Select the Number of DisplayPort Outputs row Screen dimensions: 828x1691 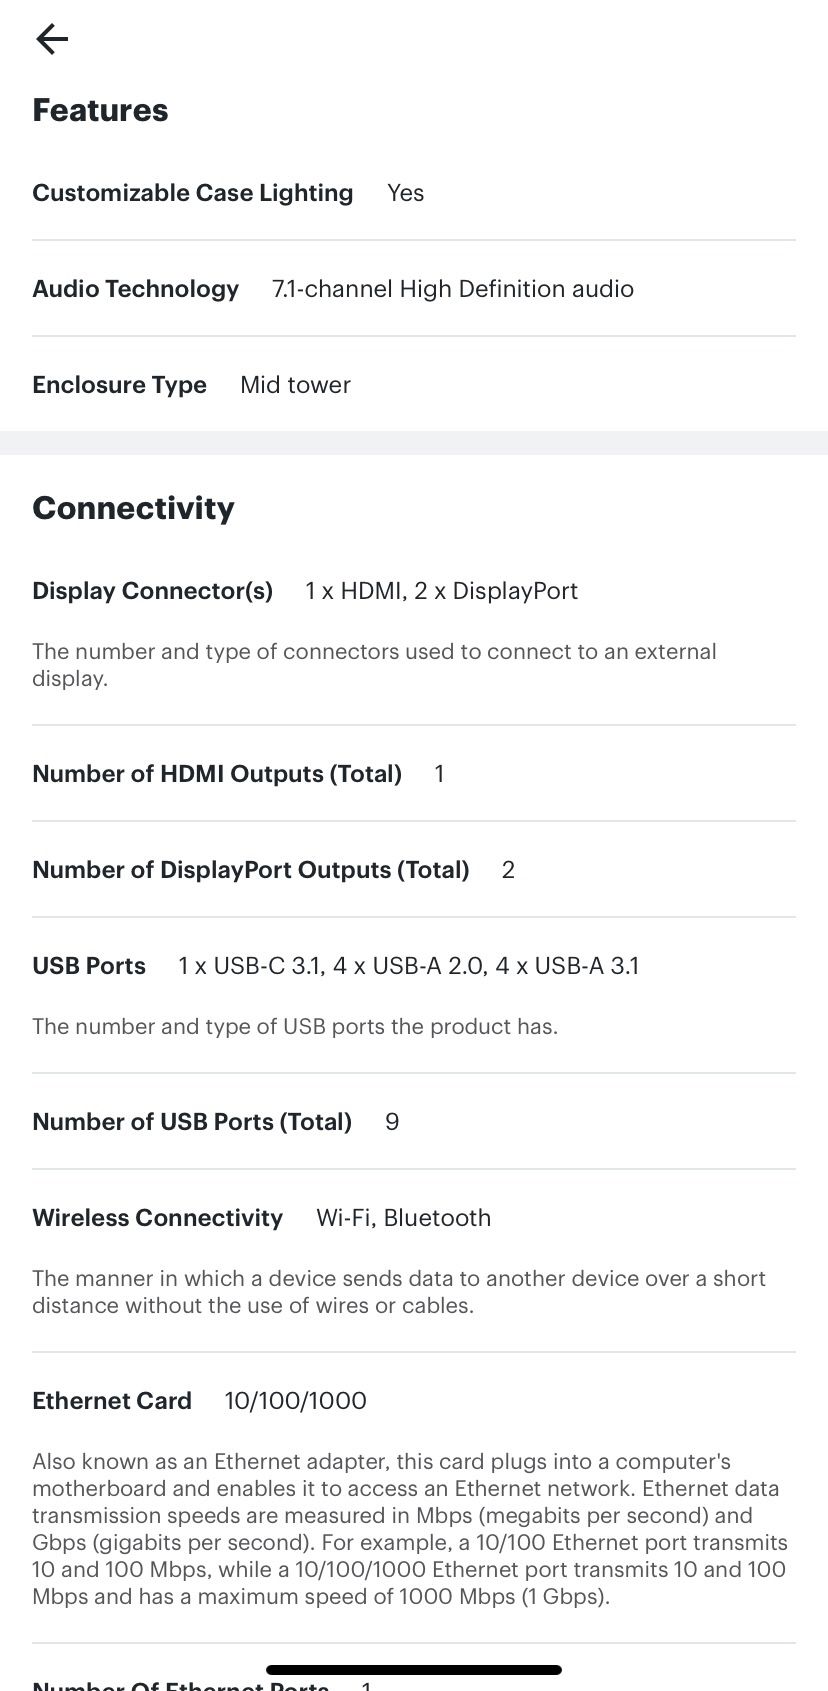coord(251,870)
